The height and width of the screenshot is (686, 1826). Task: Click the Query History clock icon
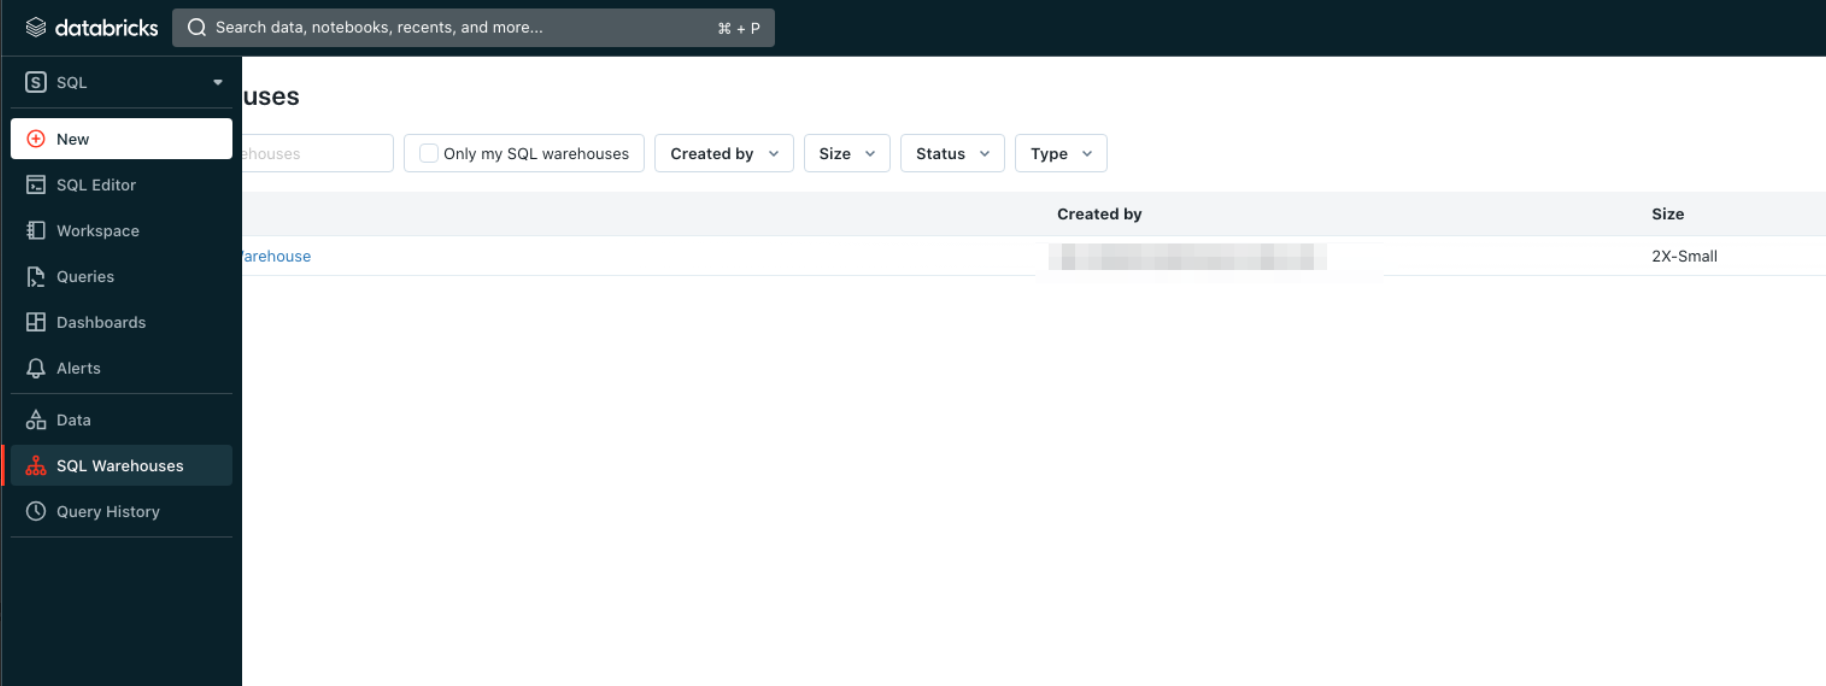tap(36, 511)
